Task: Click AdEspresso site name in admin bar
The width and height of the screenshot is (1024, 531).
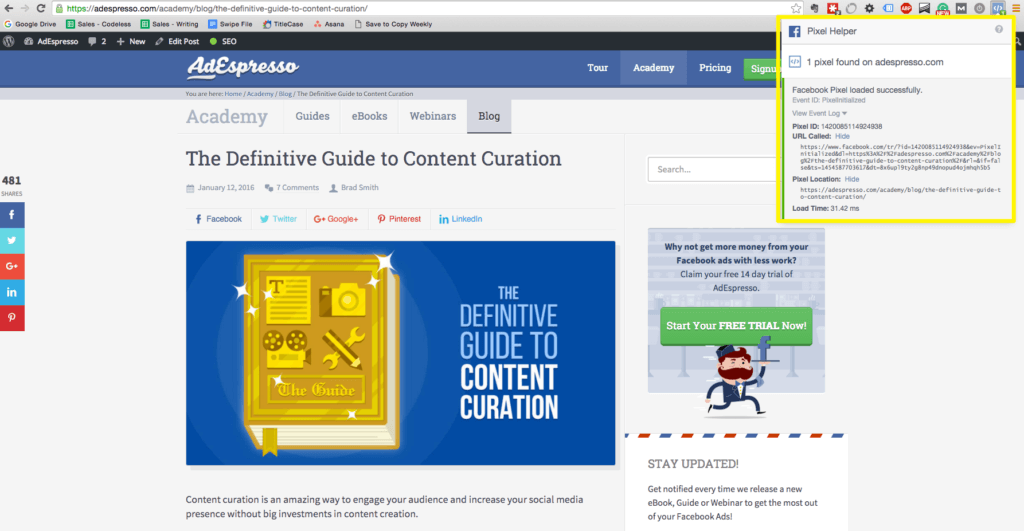Action: (51, 41)
